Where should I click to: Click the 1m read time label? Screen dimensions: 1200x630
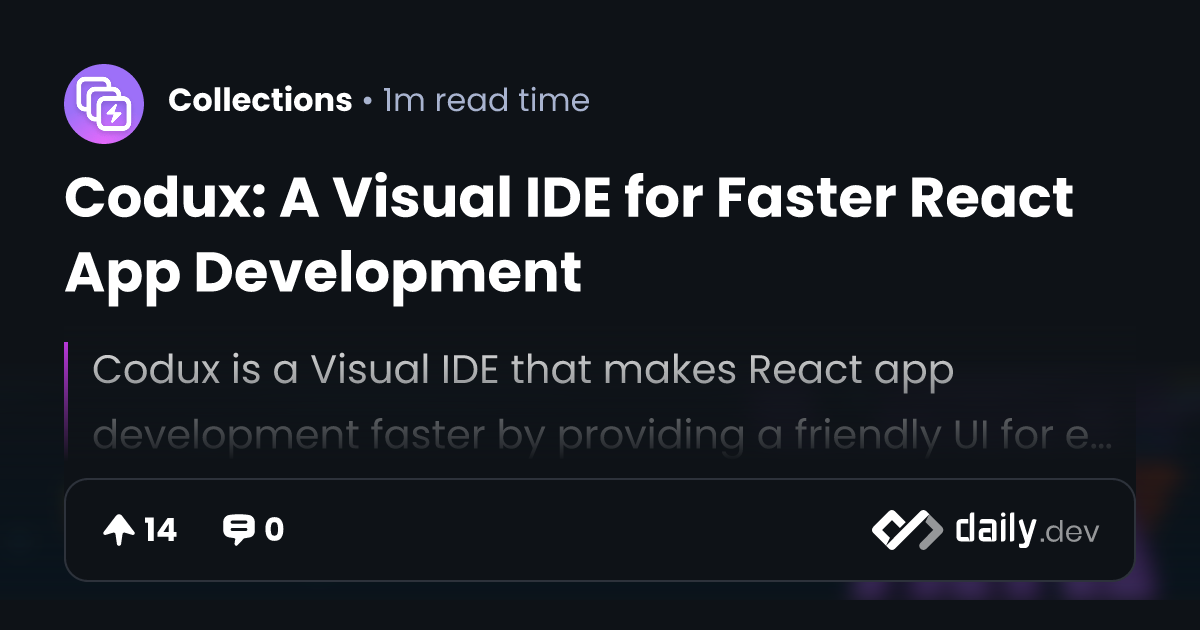(x=487, y=100)
